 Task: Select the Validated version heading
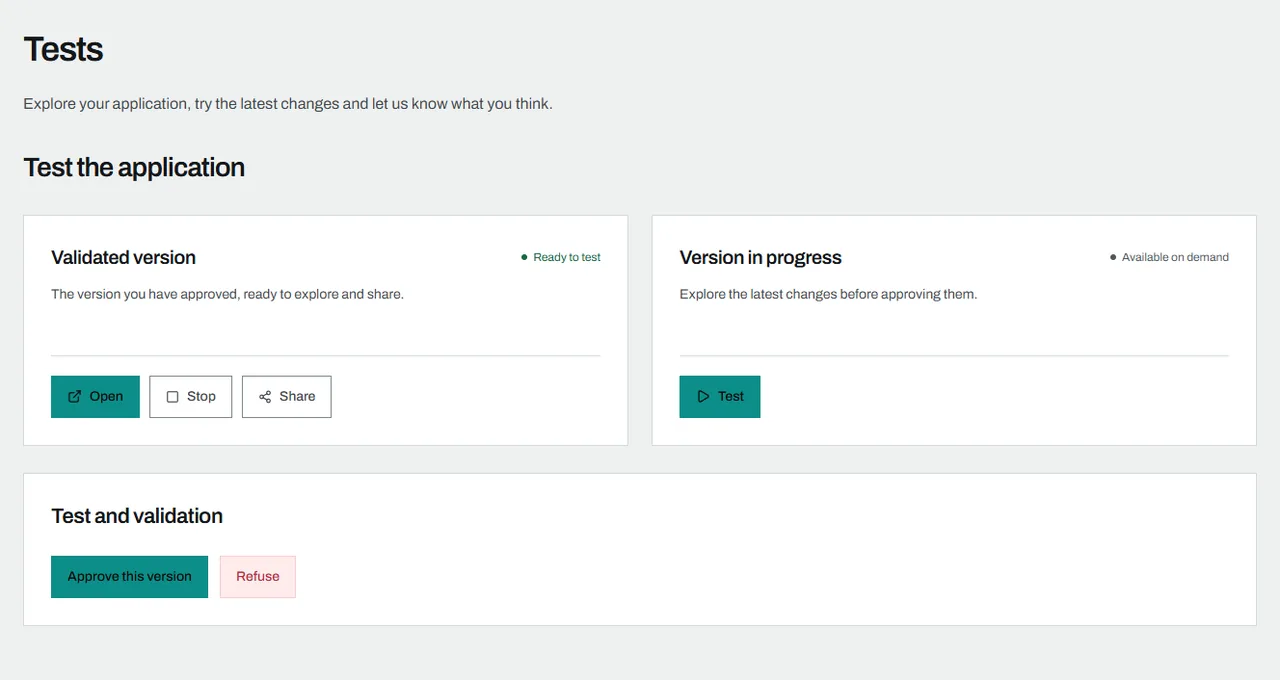pyautogui.click(x=123, y=258)
